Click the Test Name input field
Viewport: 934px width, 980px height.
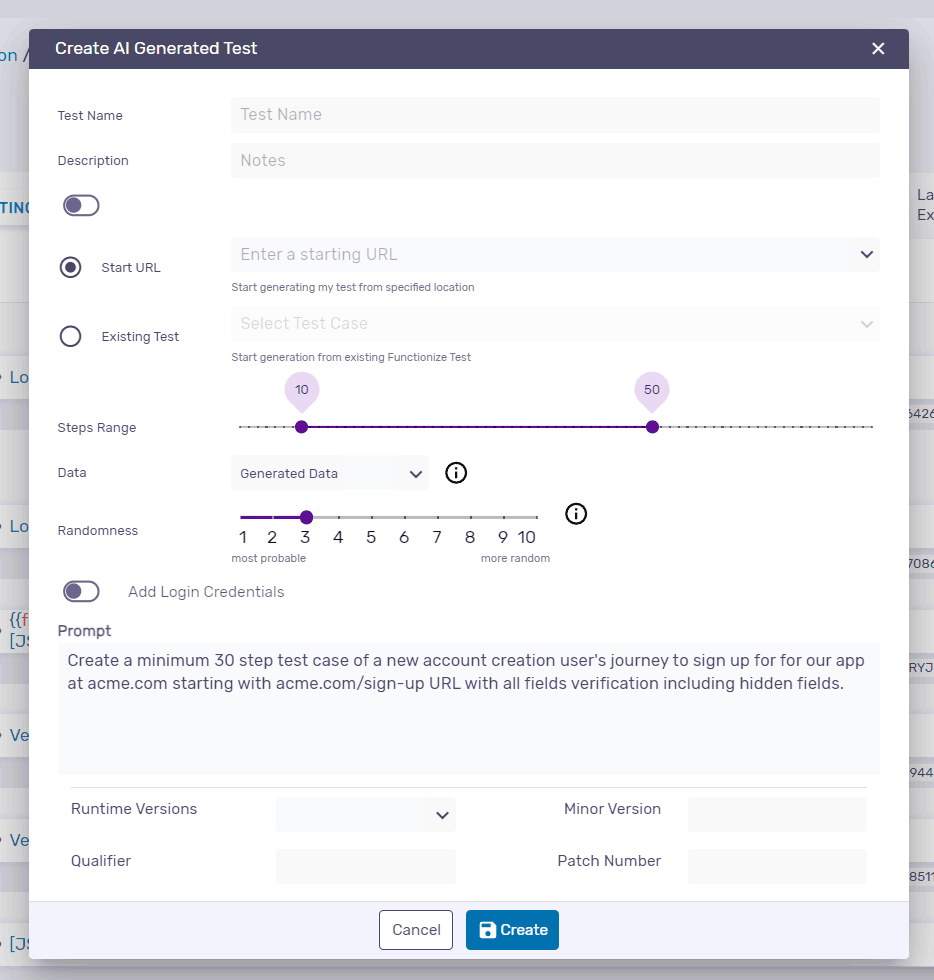coord(555,115)
